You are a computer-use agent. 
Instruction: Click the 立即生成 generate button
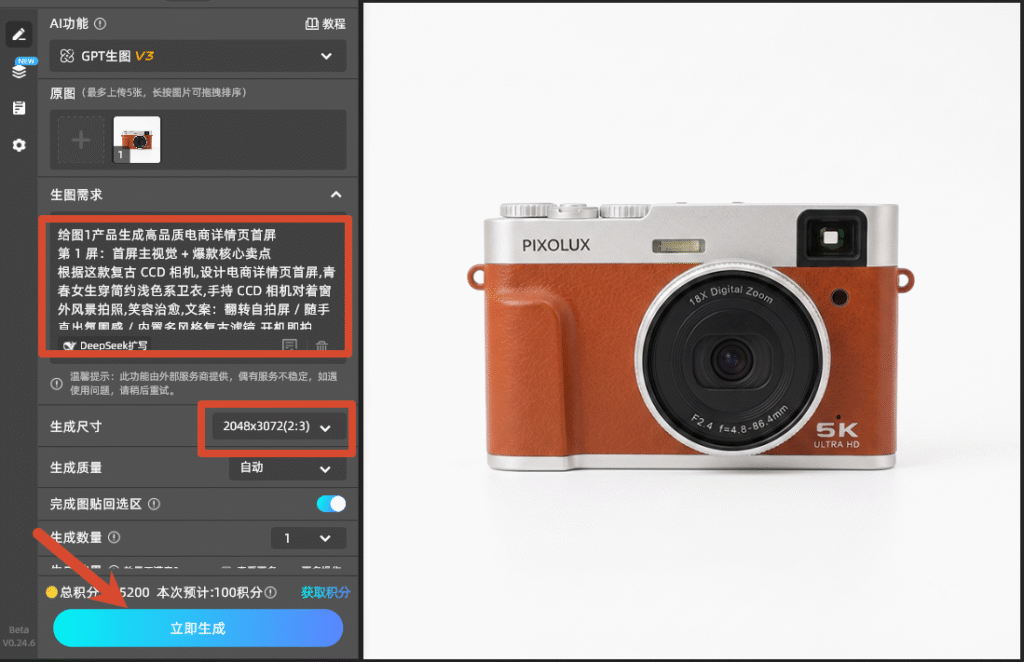tap(198, 628)
